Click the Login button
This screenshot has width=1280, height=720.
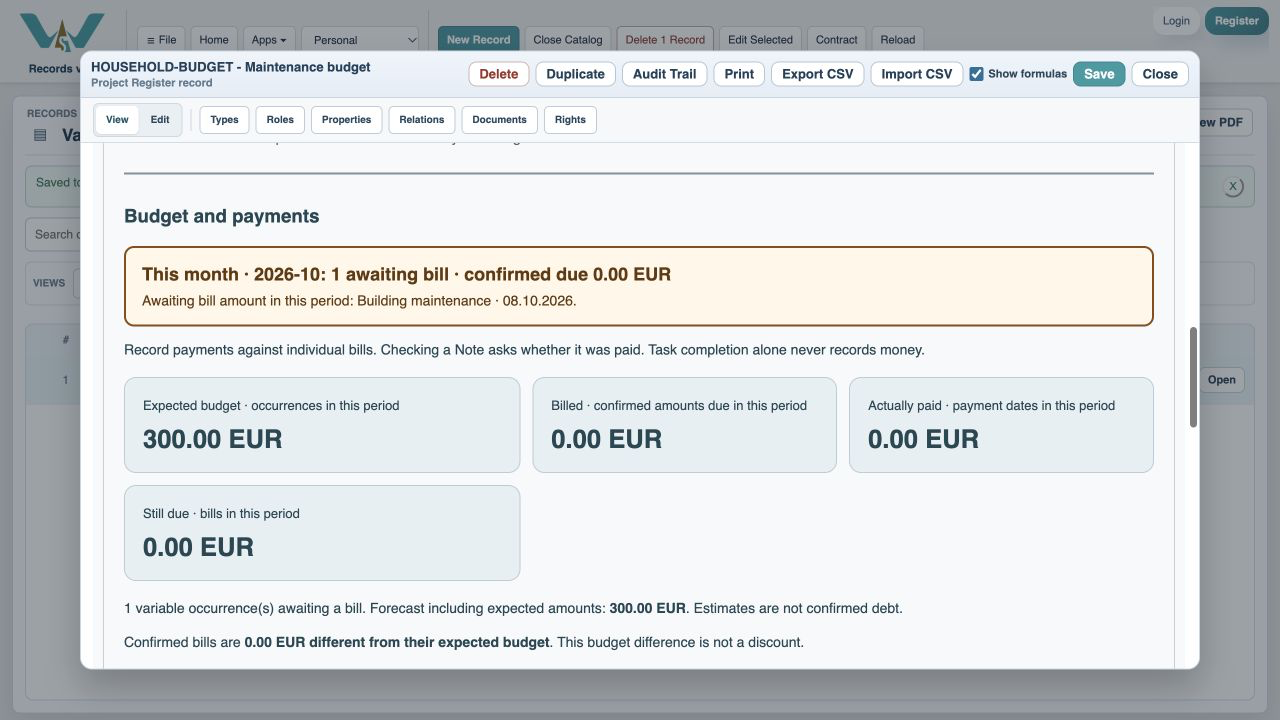[x=1176, y=21]
